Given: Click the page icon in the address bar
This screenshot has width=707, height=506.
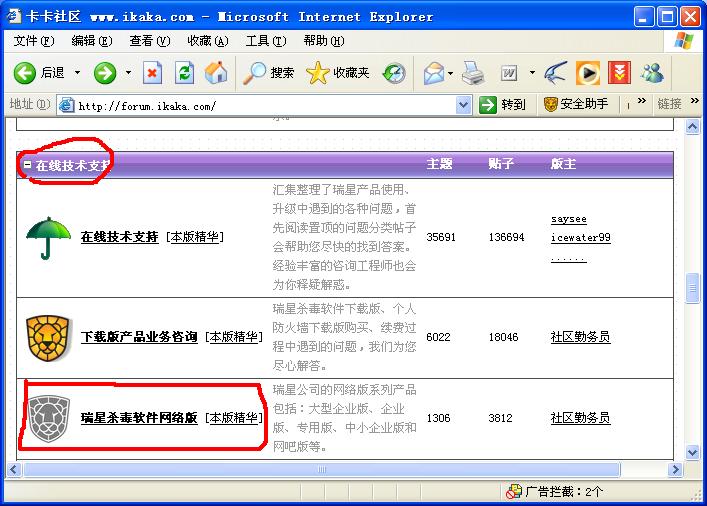Looking at the screenshot, I should point(67,105).
